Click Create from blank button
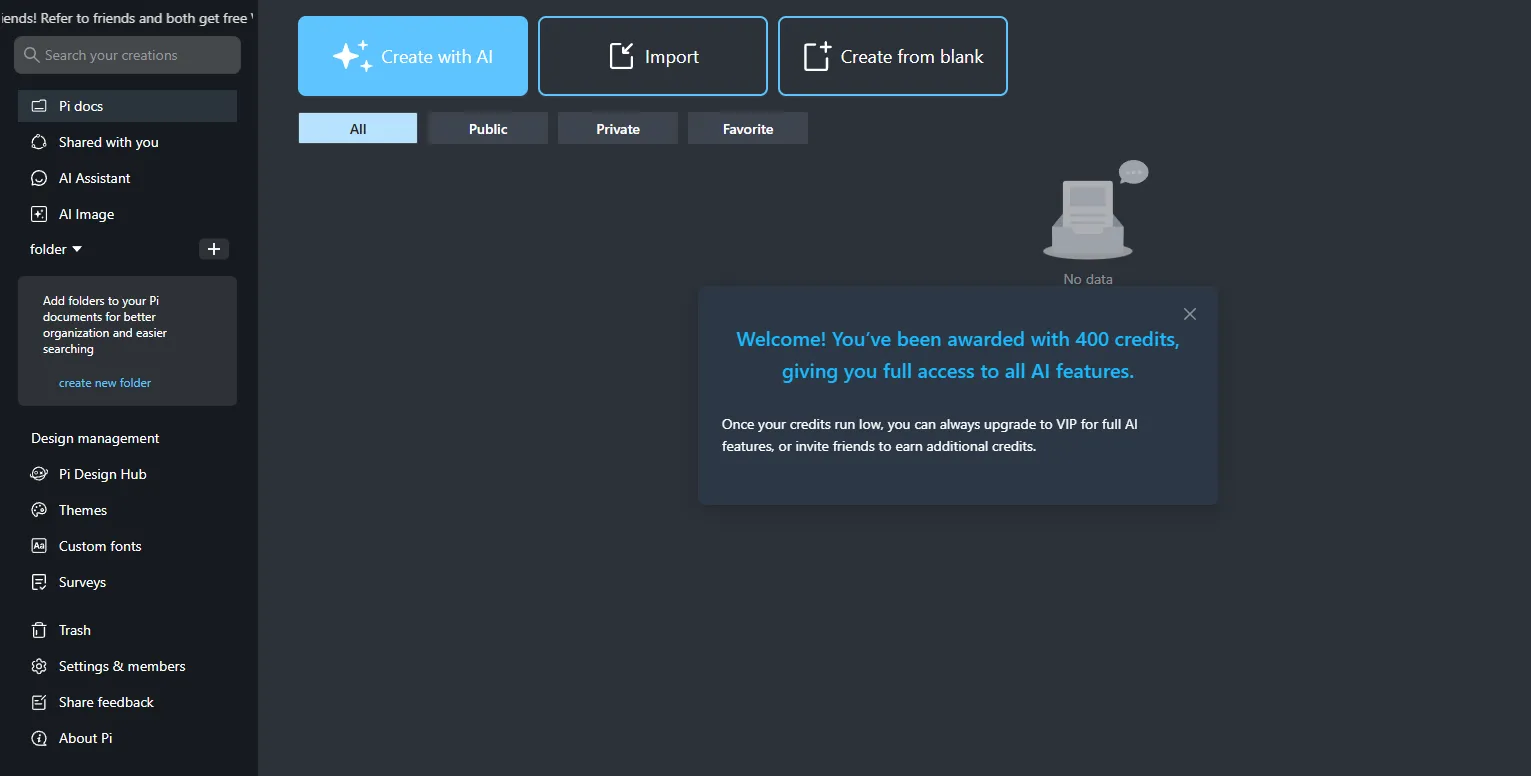Viewport: 1531px width, 776px height. [893, 57]
